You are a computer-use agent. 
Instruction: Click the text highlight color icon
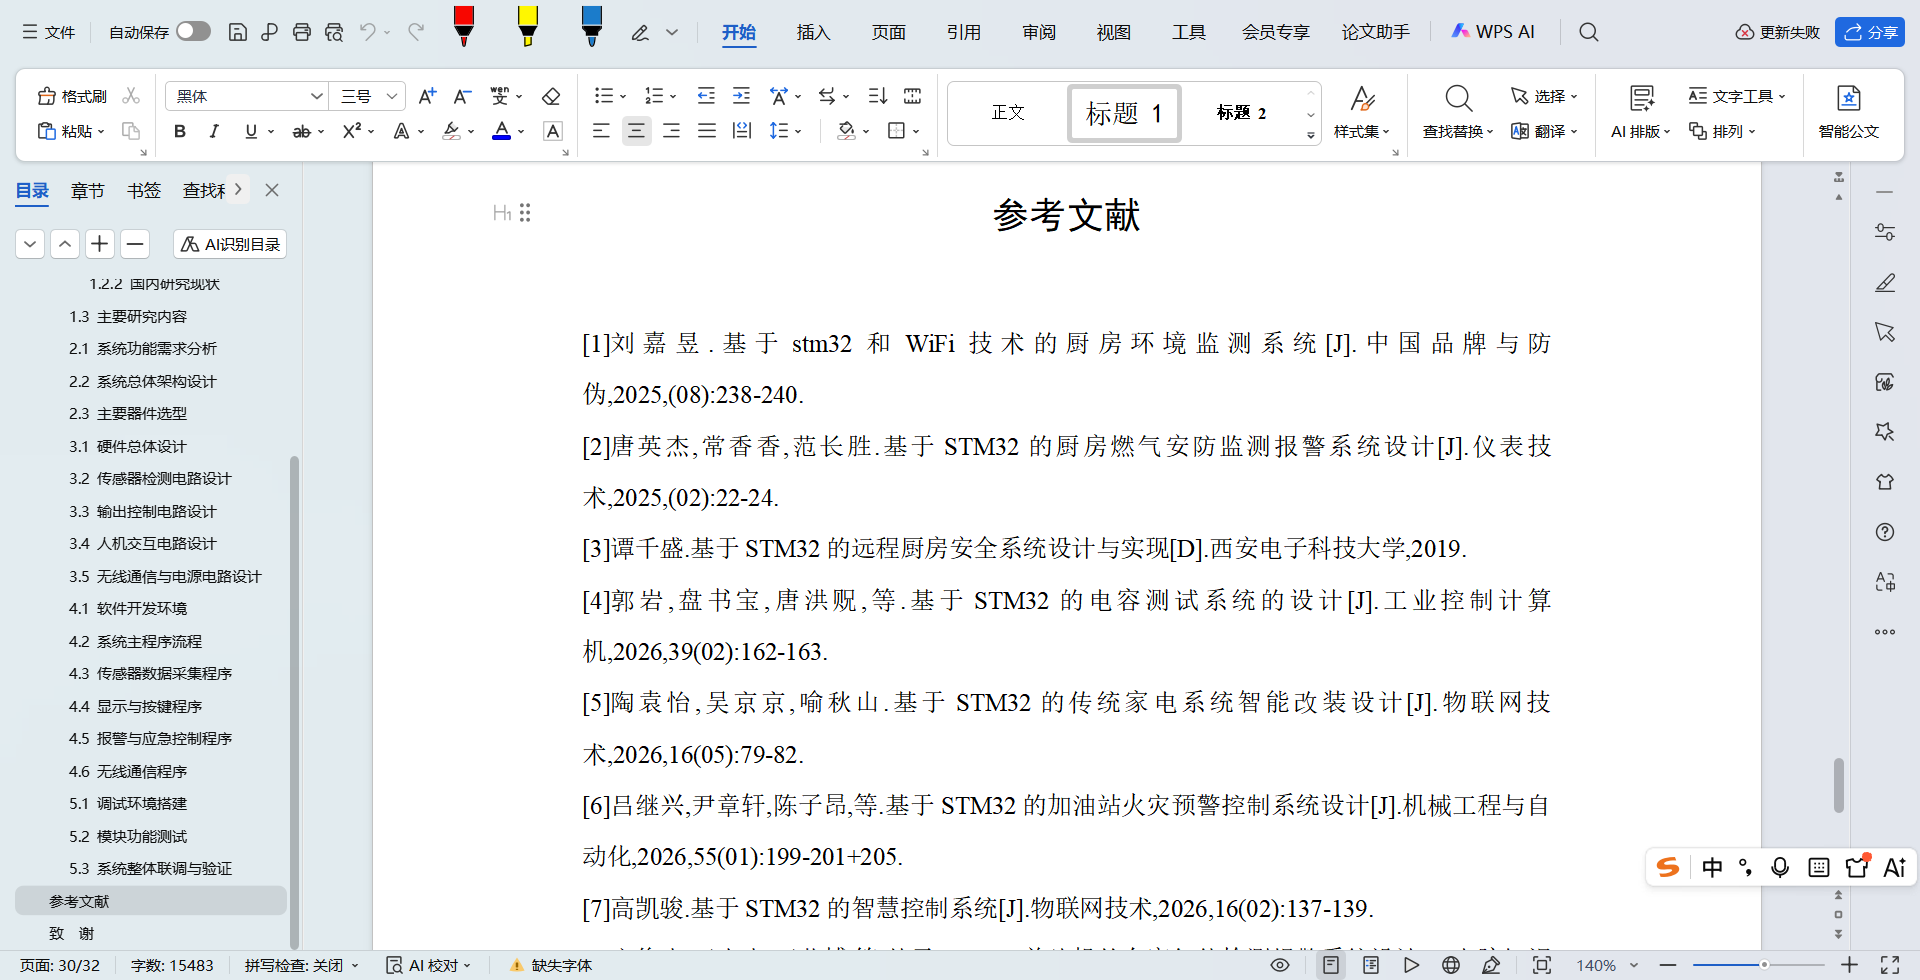(x=452, y=131)
